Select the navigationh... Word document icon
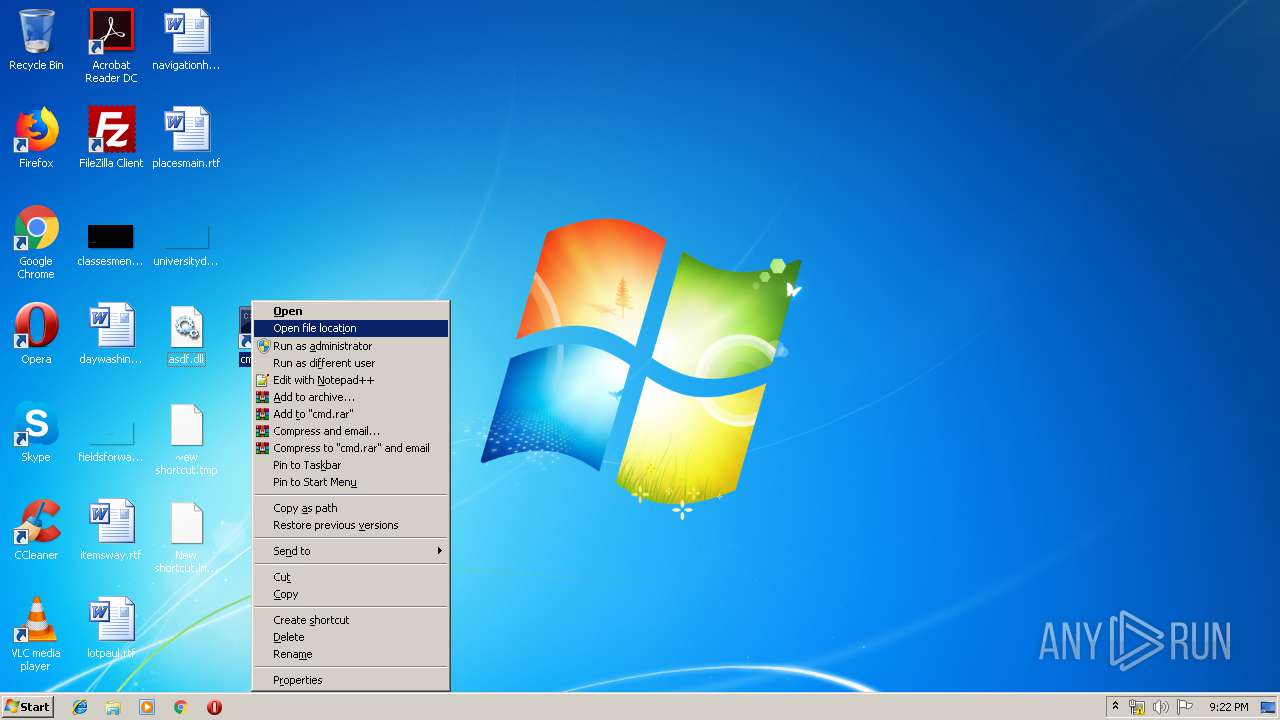Screen dimensions: 1280x720 pyautogui.click(x=186, y=42)
